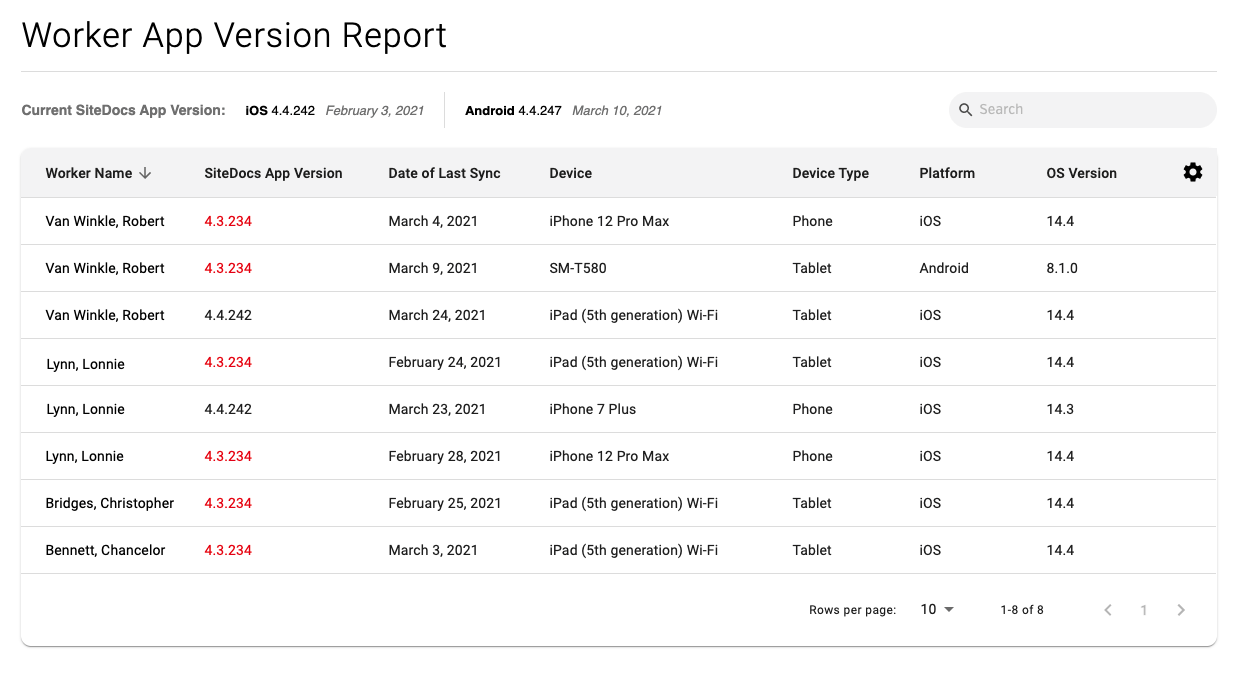Viewport: 1237px width, 675px height.
Task: Sort by Device column header
Action: click(570, 173)
